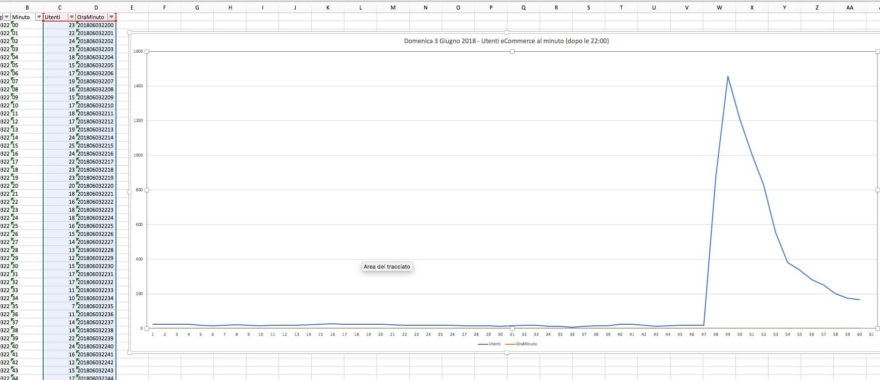
Task: Select Utenti value 25 beside 201806032215
Action: [x=59, y=145]
